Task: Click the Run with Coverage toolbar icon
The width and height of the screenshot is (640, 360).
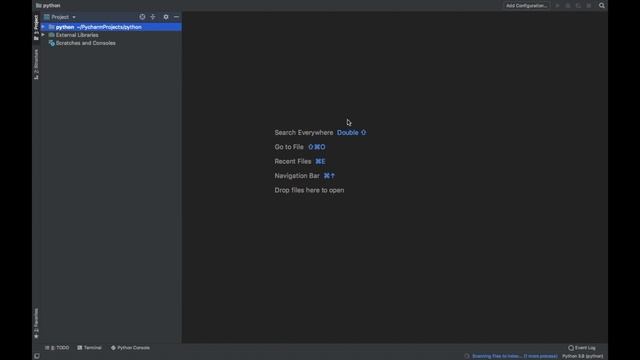Action: pyautogui.click(x=578, y=6)
